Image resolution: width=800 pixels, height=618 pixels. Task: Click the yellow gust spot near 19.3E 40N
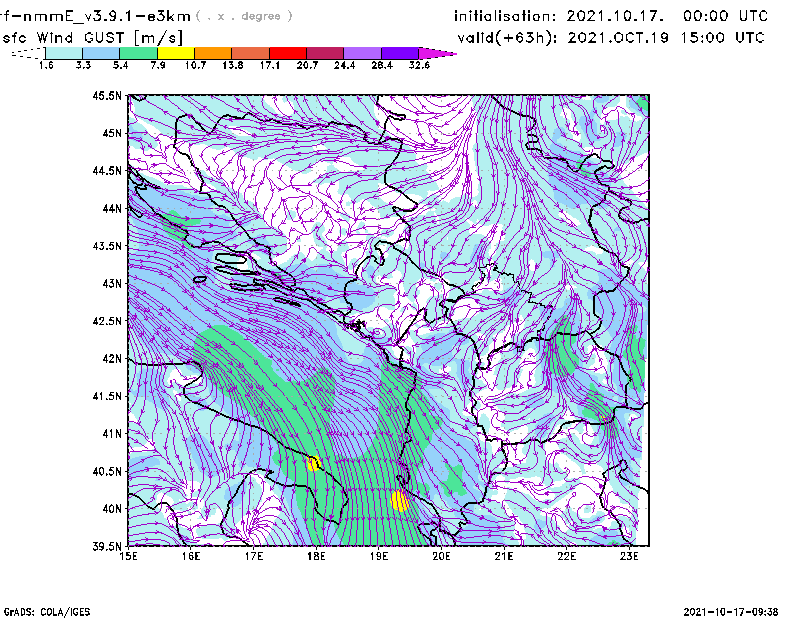(400, 500)
